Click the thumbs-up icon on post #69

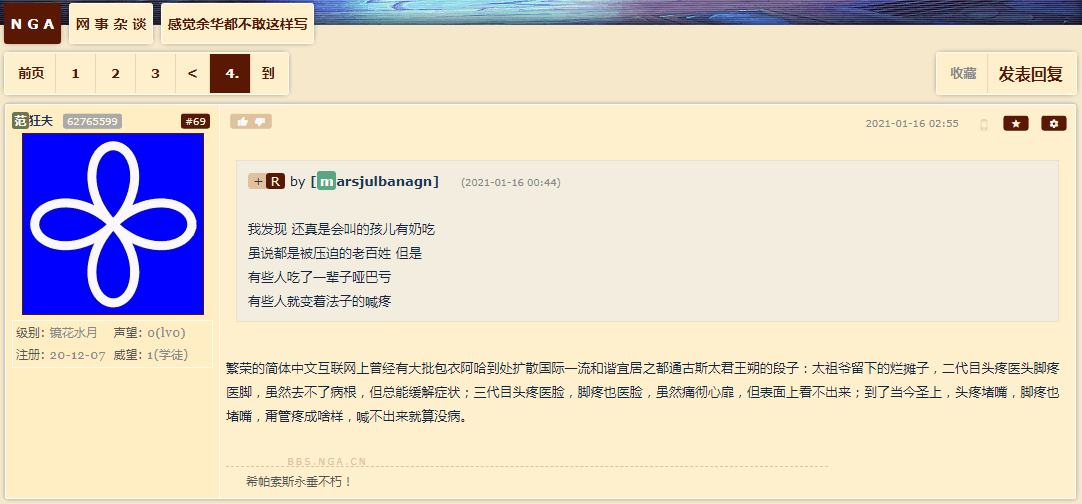tap(242, 122)
